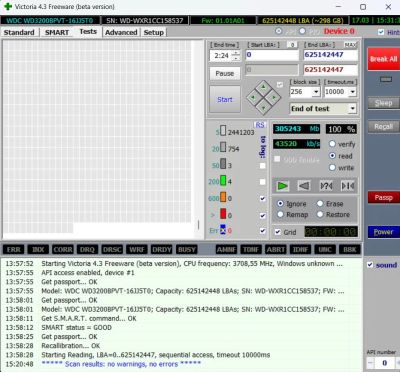Click the Start scan button

pyautogui.click(x=225, y=99)
